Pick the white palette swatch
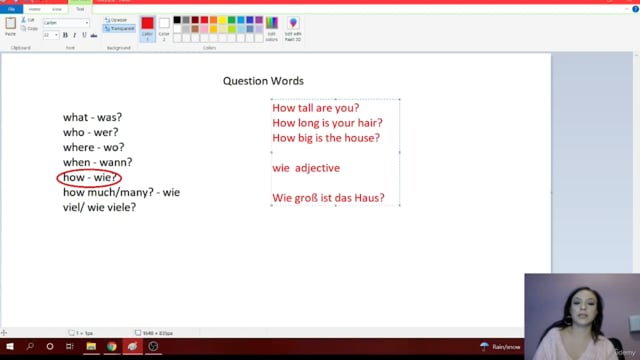Screen dimensions: 640x360 177,29
